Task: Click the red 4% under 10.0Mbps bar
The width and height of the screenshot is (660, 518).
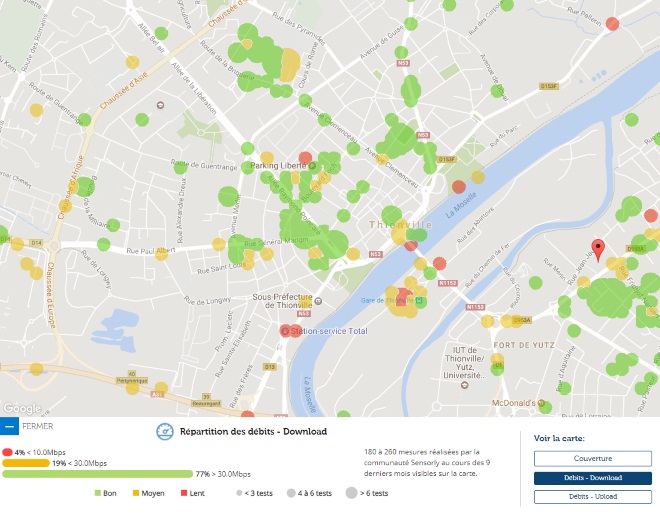Action: click(x=7, y=452)
